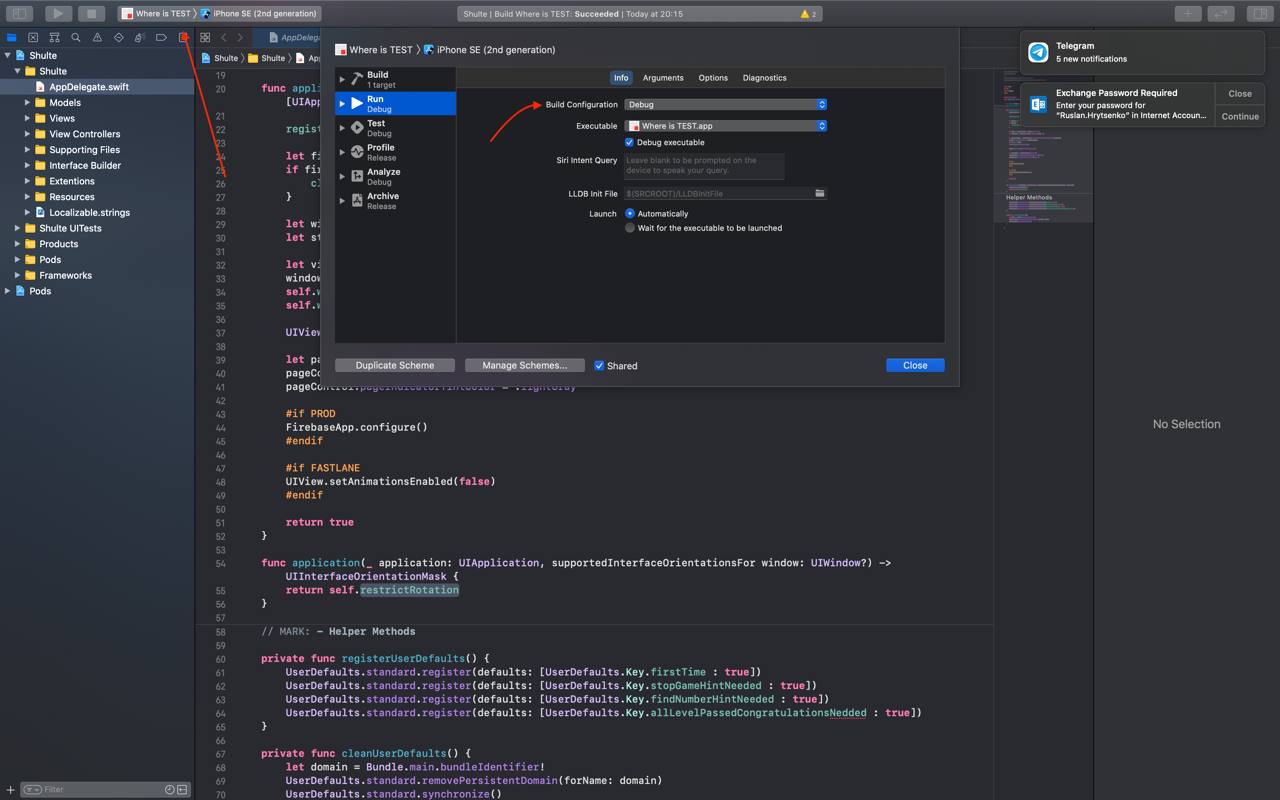Expand the Build action in scheme list
The image size is (1280, 800).
tap(342, 79)
